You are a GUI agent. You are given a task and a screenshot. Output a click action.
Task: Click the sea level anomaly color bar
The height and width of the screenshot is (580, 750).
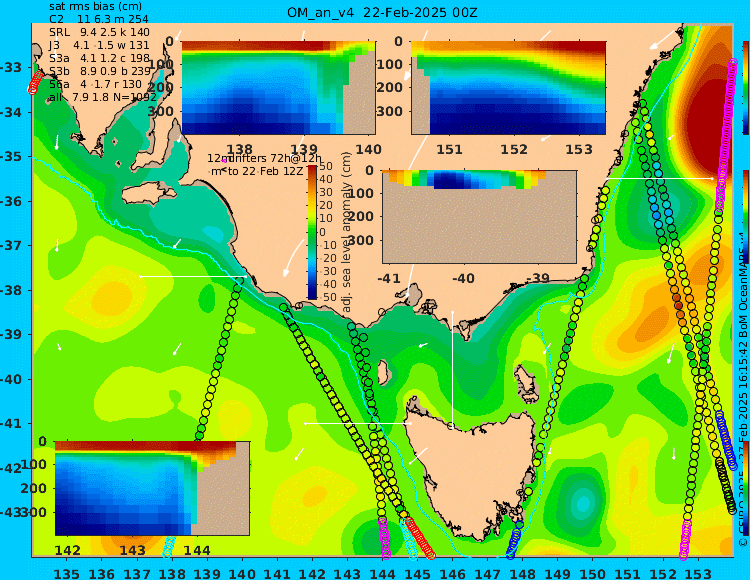point(312,232)
